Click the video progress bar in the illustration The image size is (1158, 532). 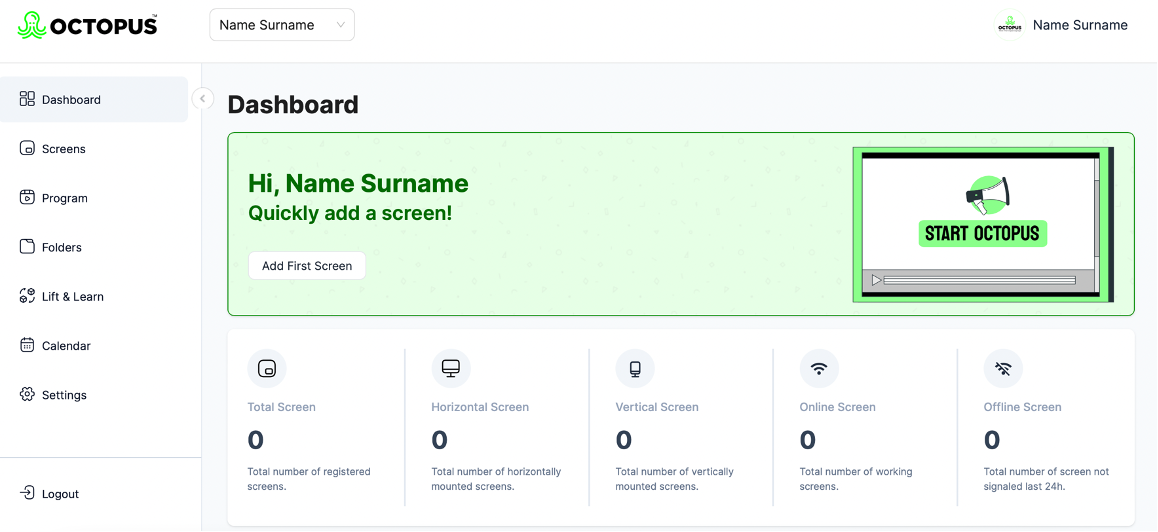(979, 280)
